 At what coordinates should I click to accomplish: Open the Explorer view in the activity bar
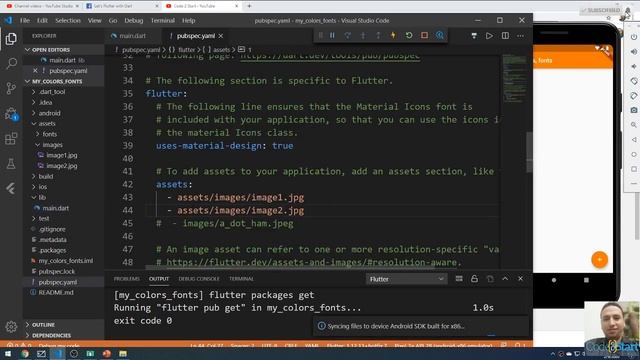[11, 39]
